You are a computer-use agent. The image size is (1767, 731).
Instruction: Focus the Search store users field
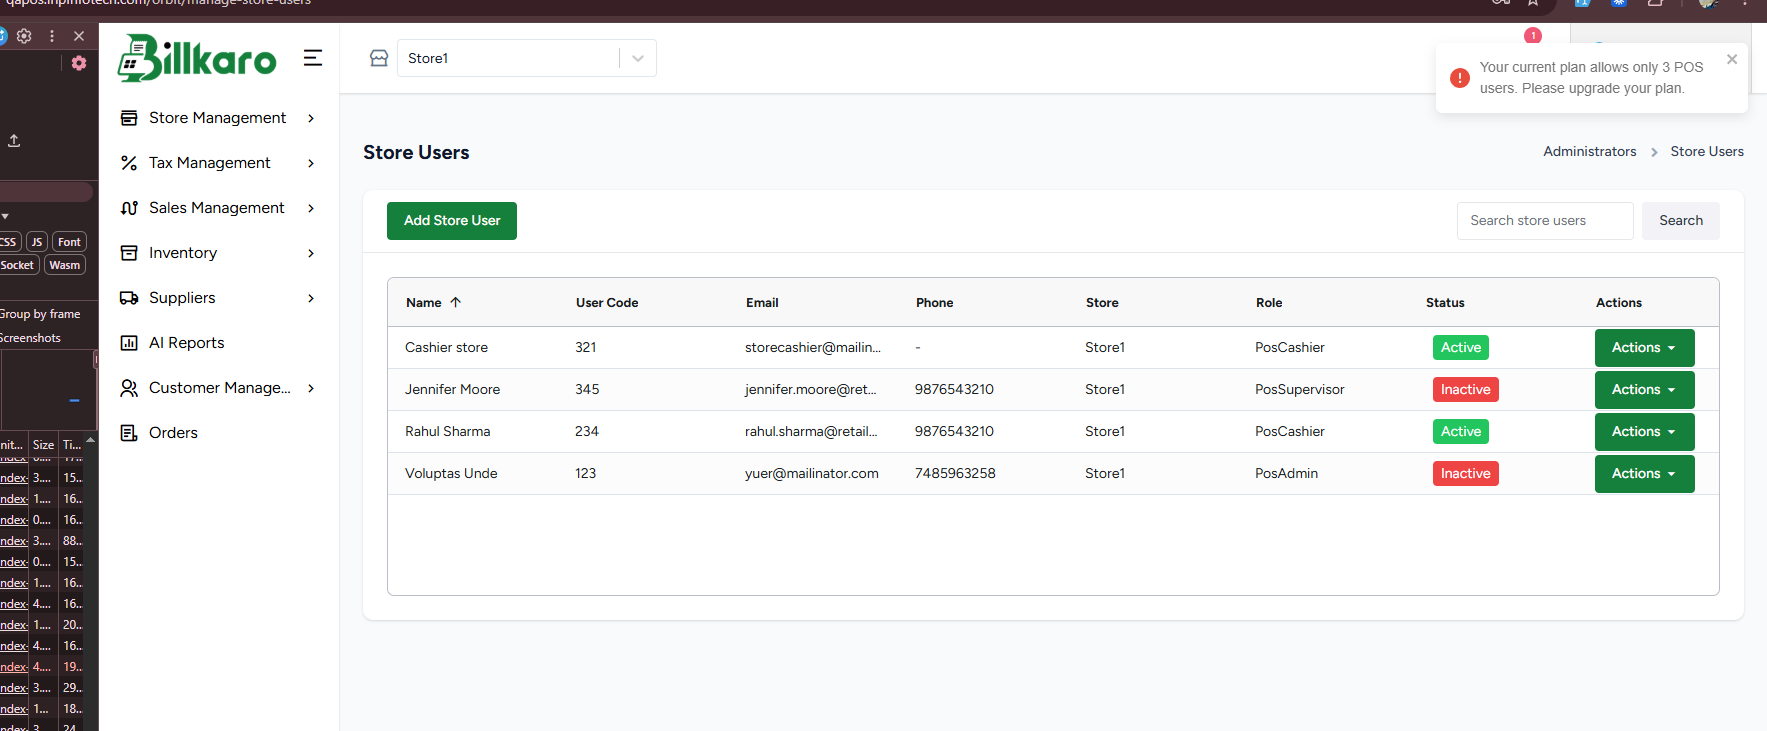(x=1545, y=221)
